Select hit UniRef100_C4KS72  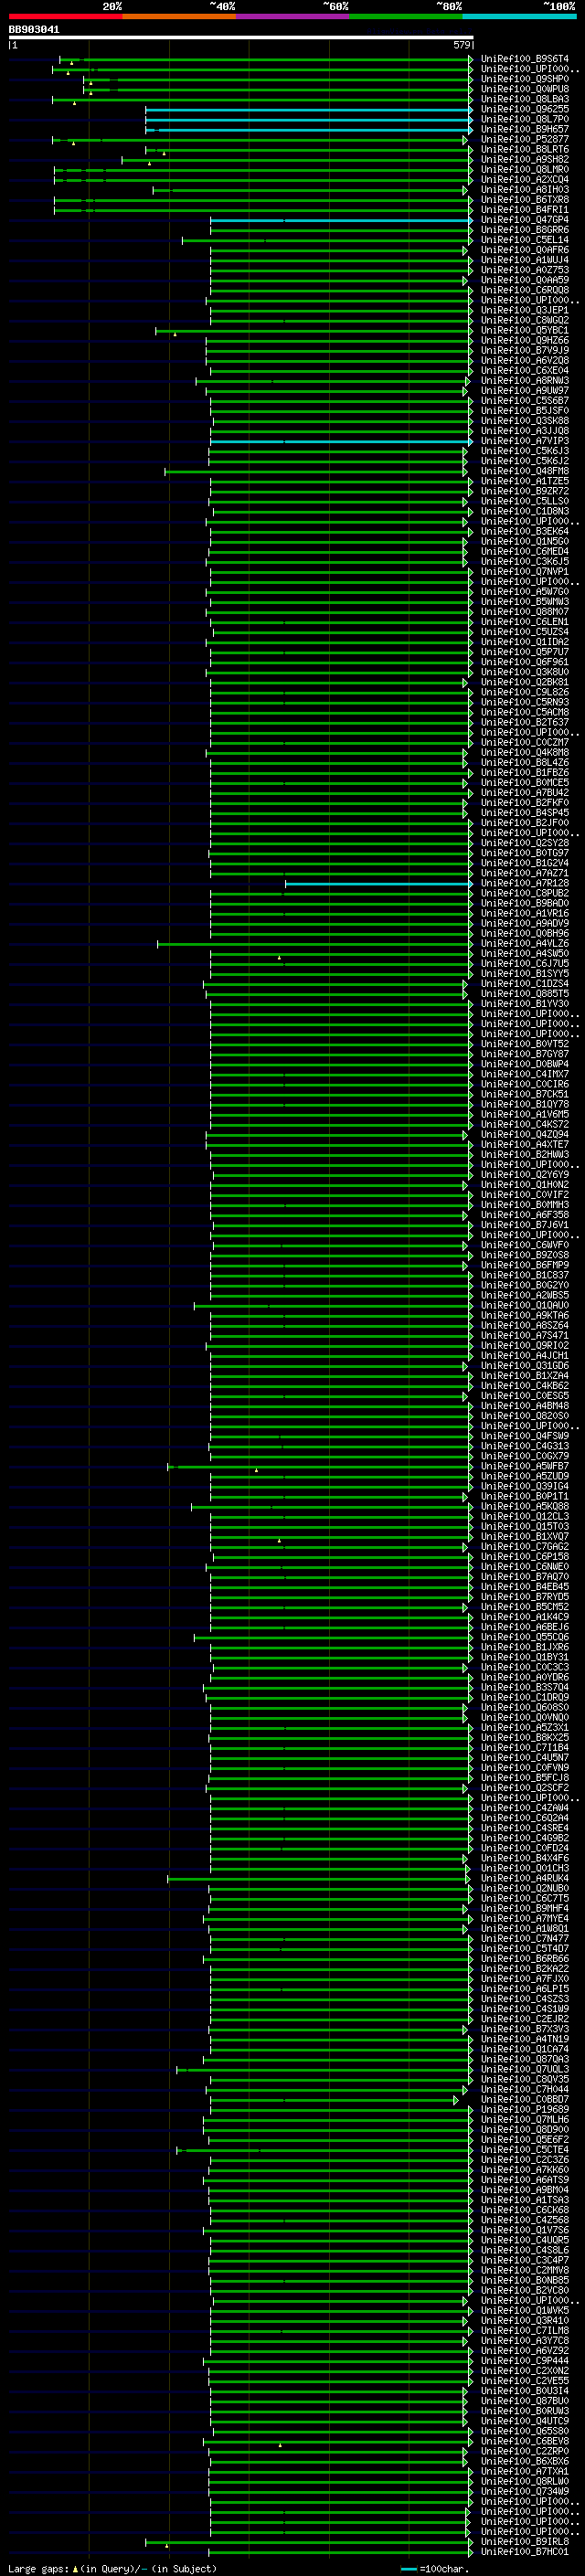pyautogui.click(x=524, y=1124)
